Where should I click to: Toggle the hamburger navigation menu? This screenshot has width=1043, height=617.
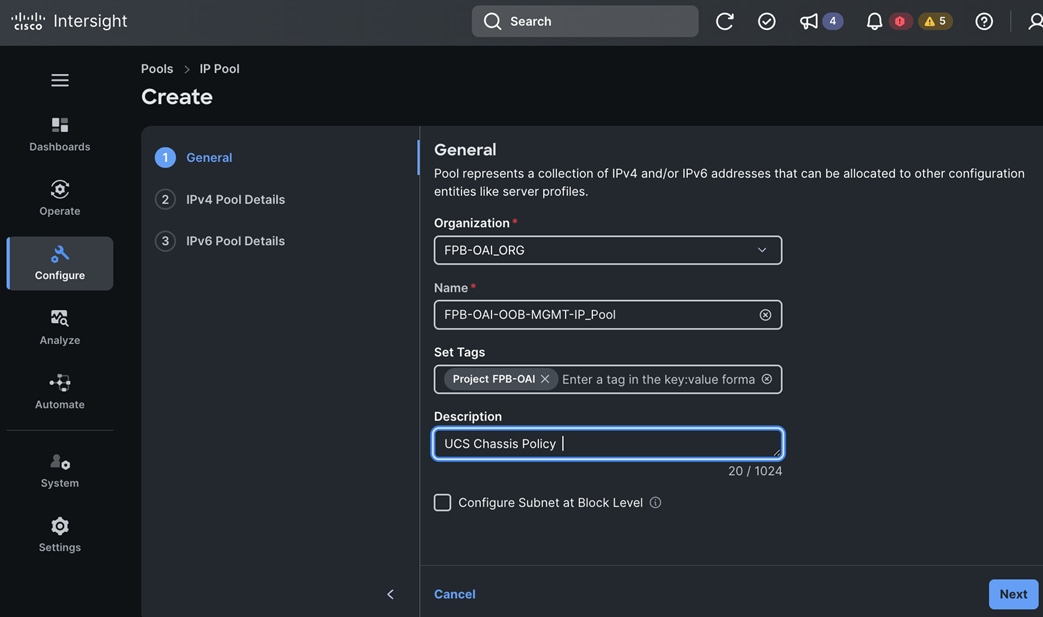(x=60, y=80)
